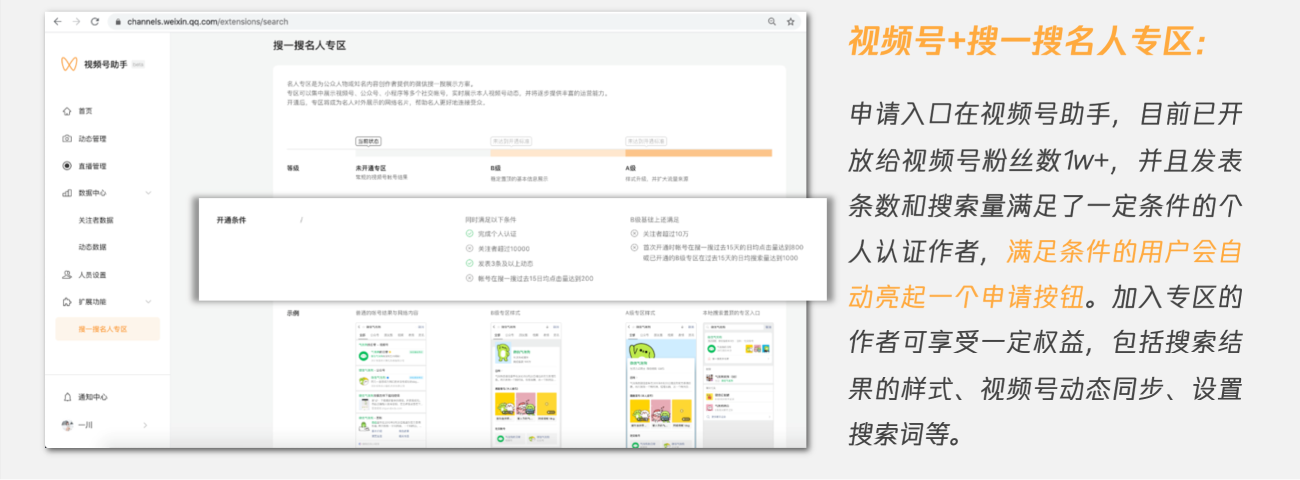This screenshot has width=1300, height=480.
Task: Click the 当前状态 tag
Action: pos(368,141)
